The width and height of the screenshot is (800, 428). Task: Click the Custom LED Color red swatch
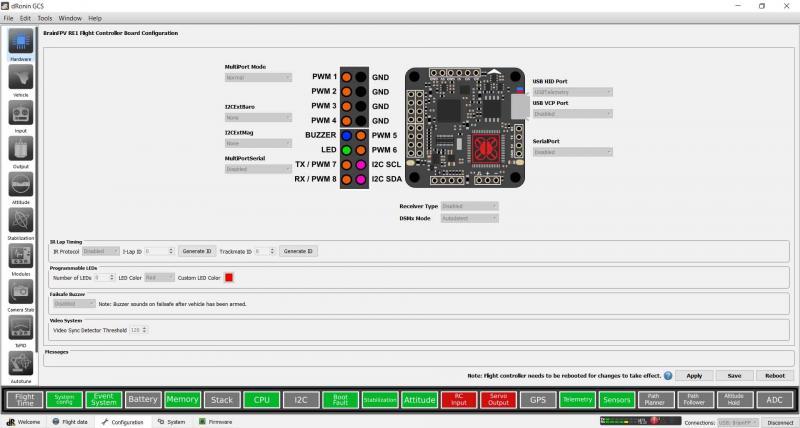(x=229, y=277)
